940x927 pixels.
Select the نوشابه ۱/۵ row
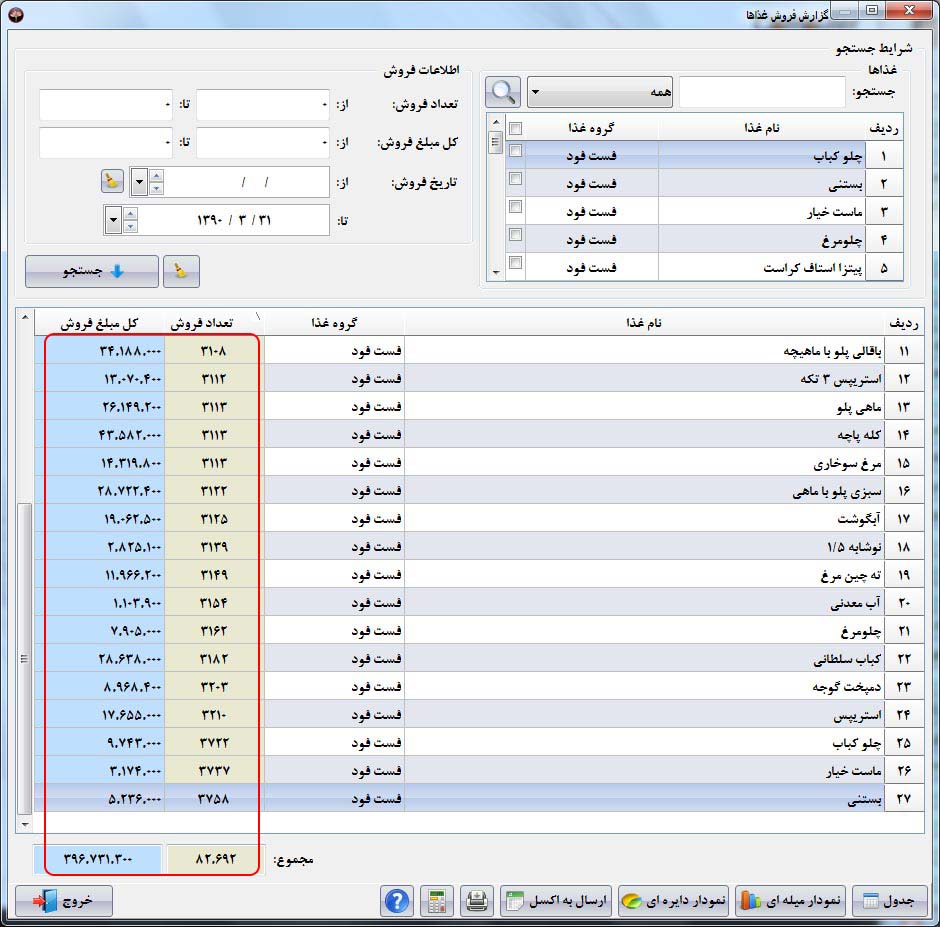479,547
